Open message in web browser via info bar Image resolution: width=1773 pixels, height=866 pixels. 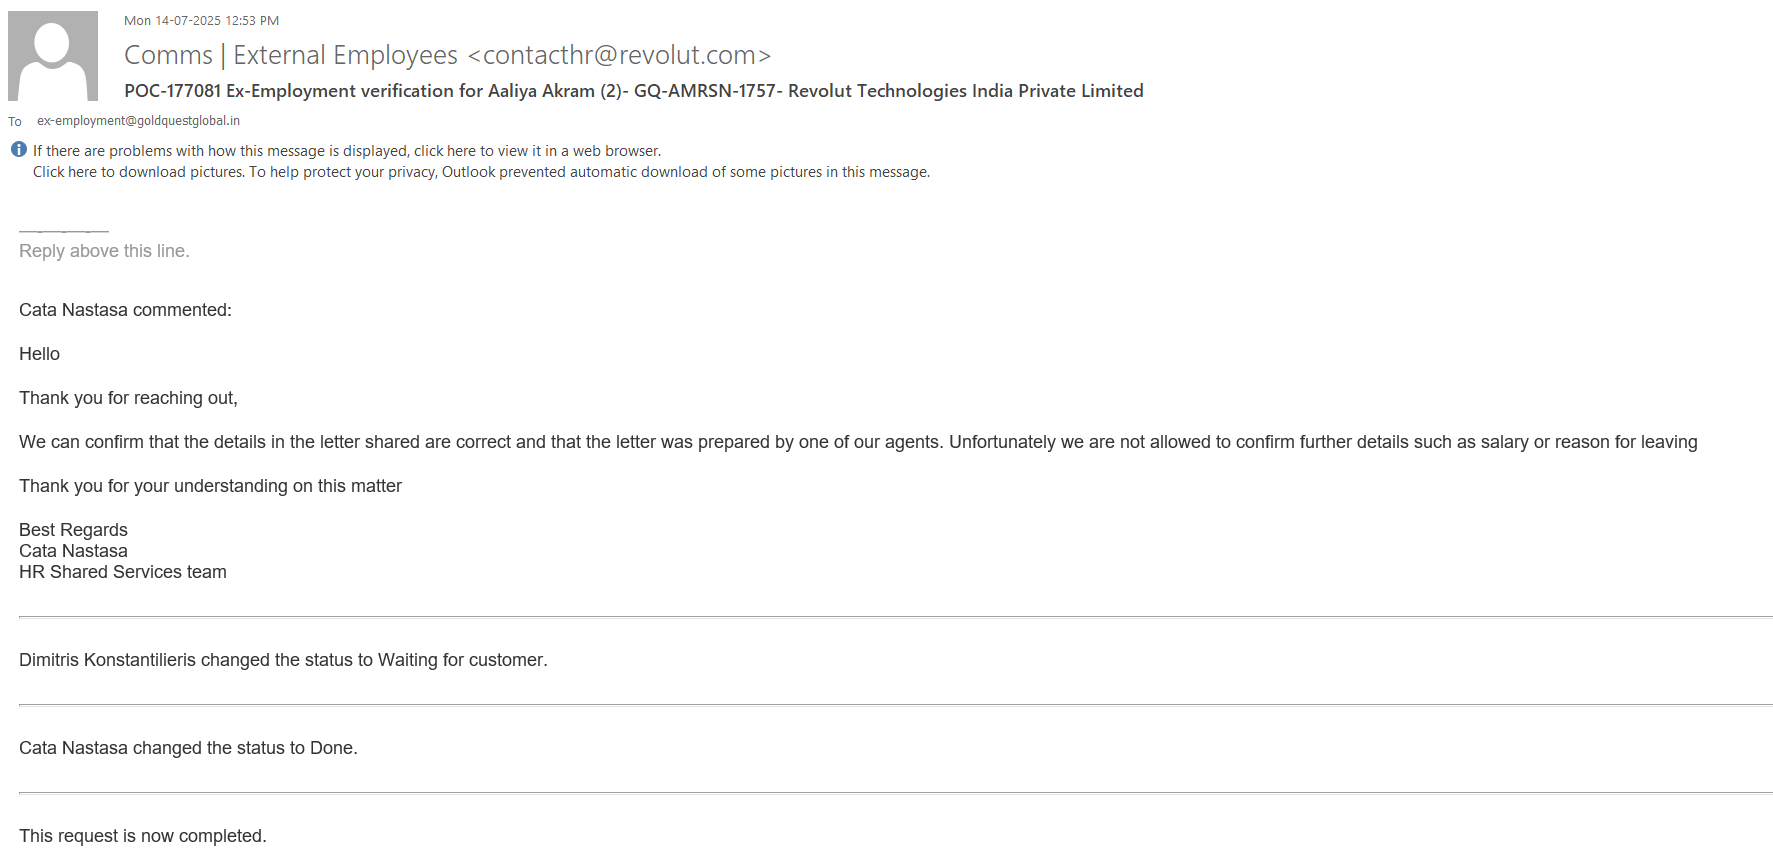point(347,151)
